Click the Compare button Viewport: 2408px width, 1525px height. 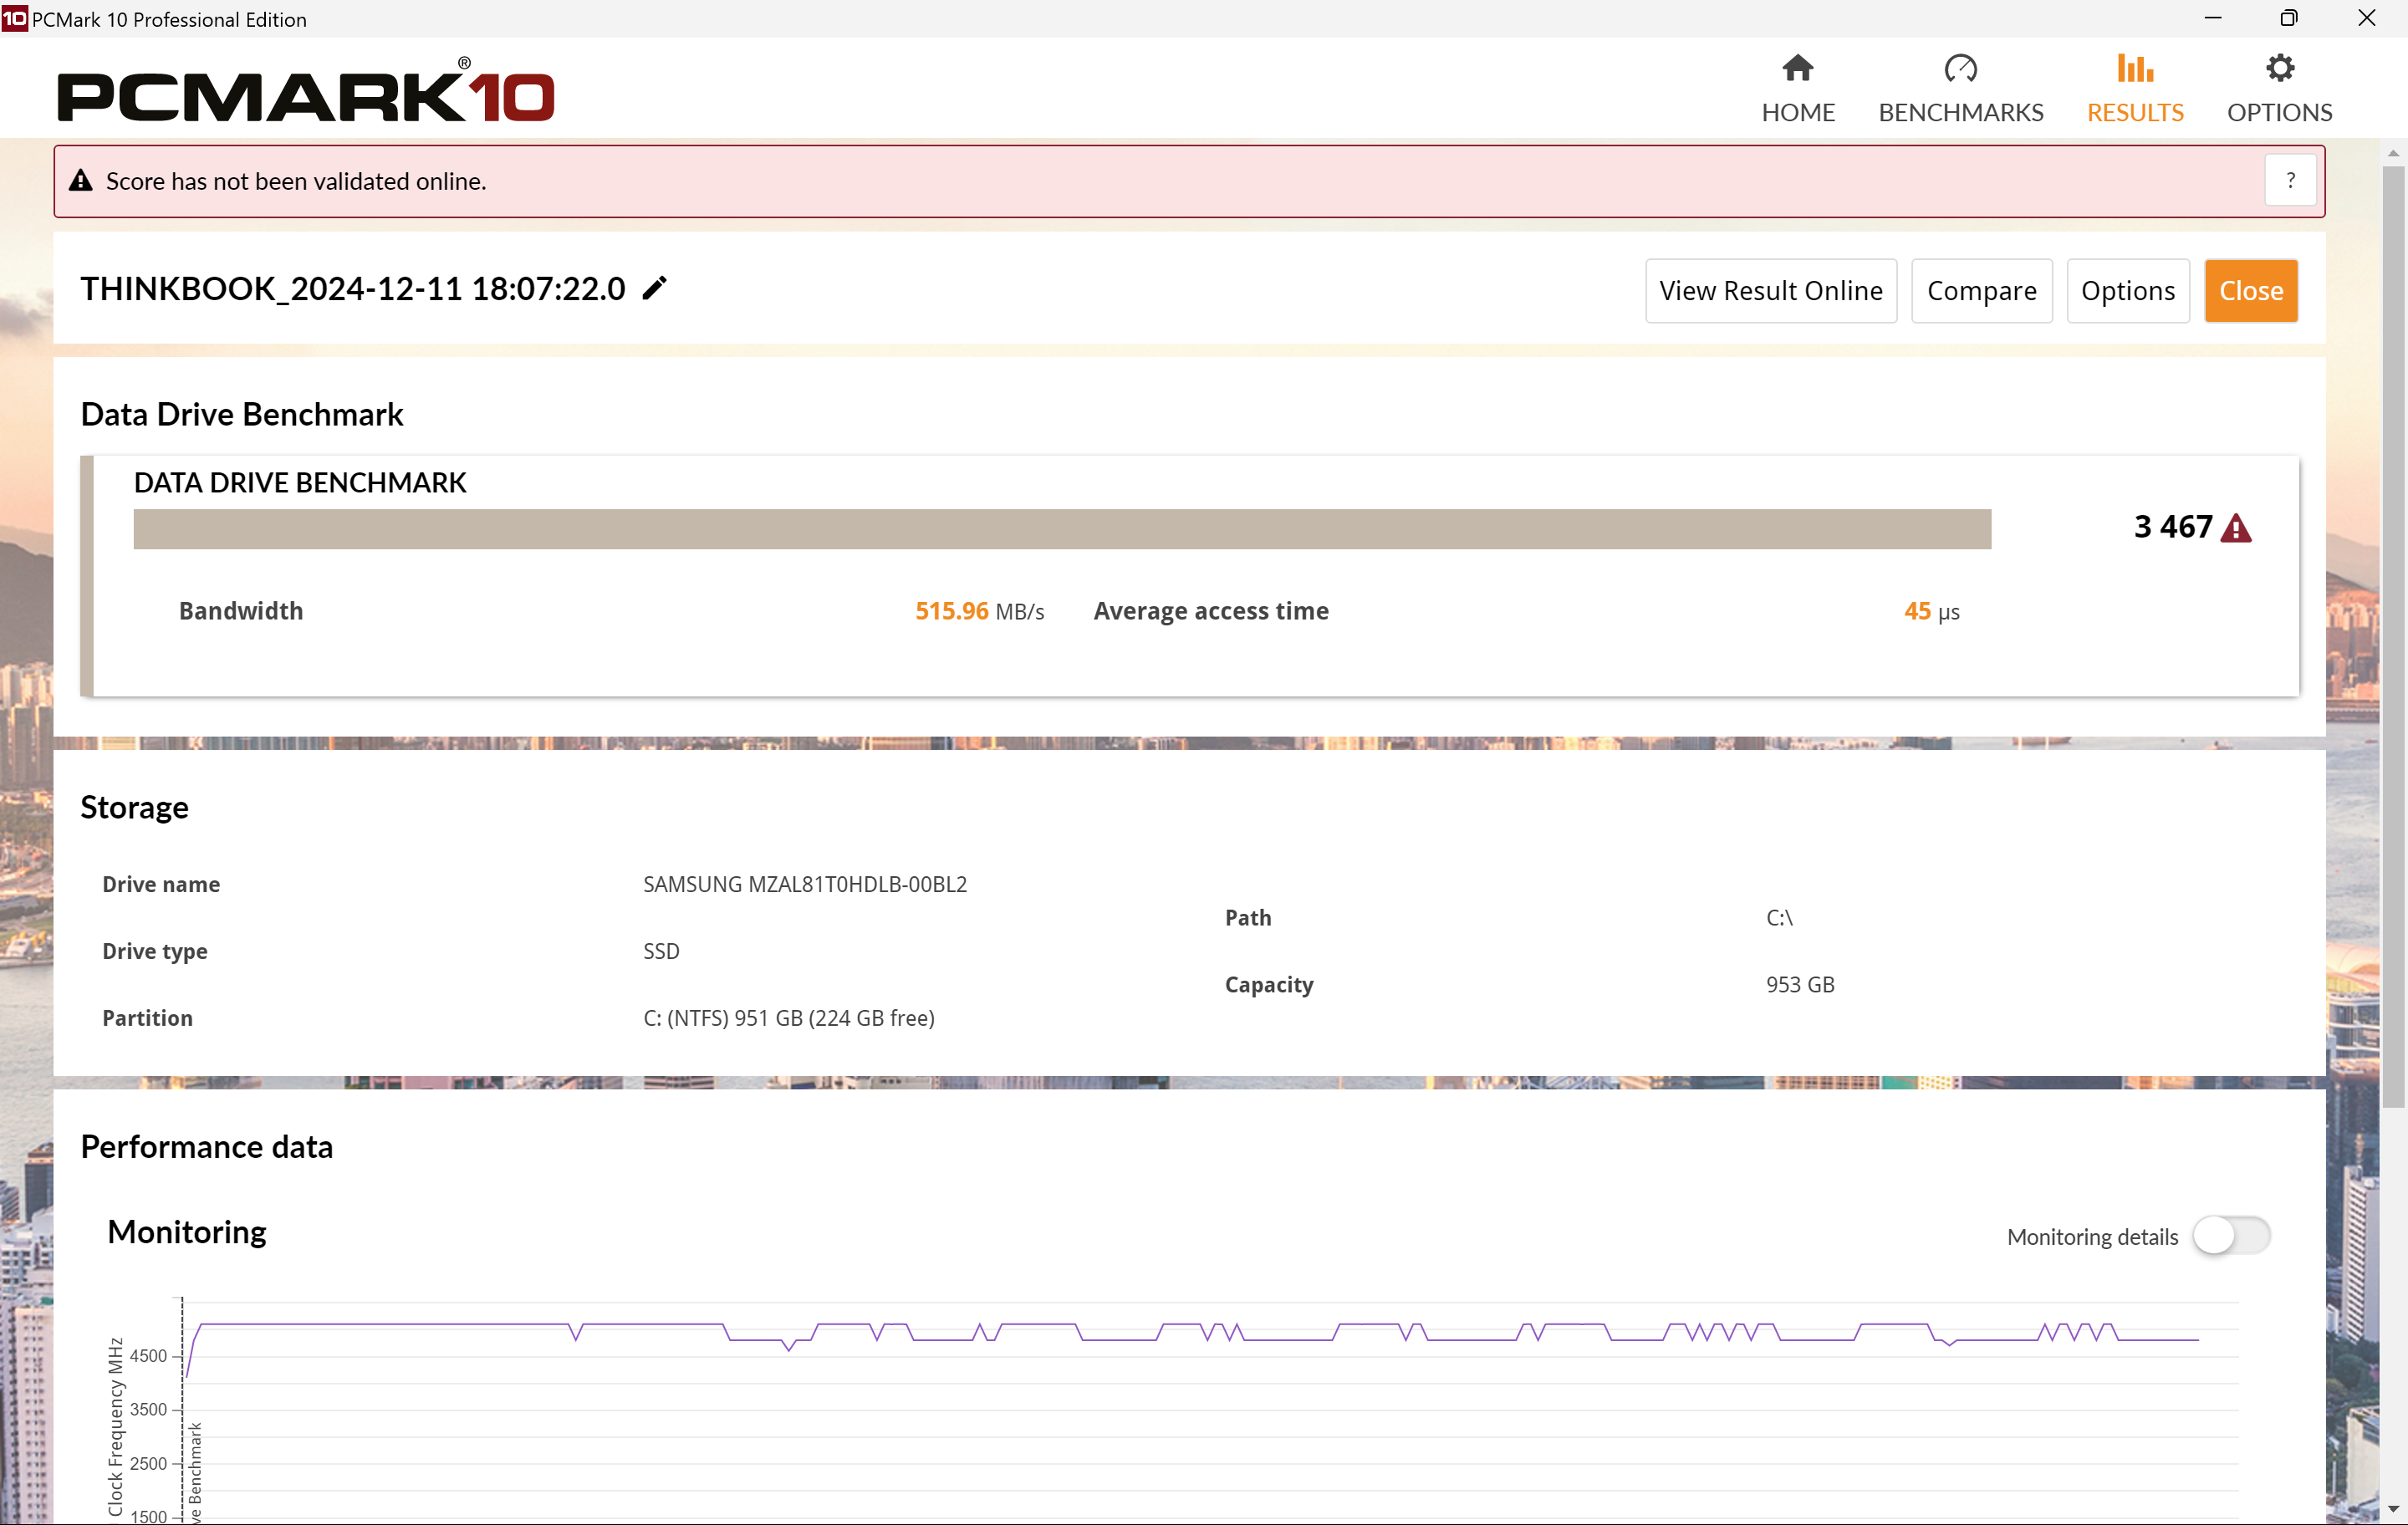1981,291
